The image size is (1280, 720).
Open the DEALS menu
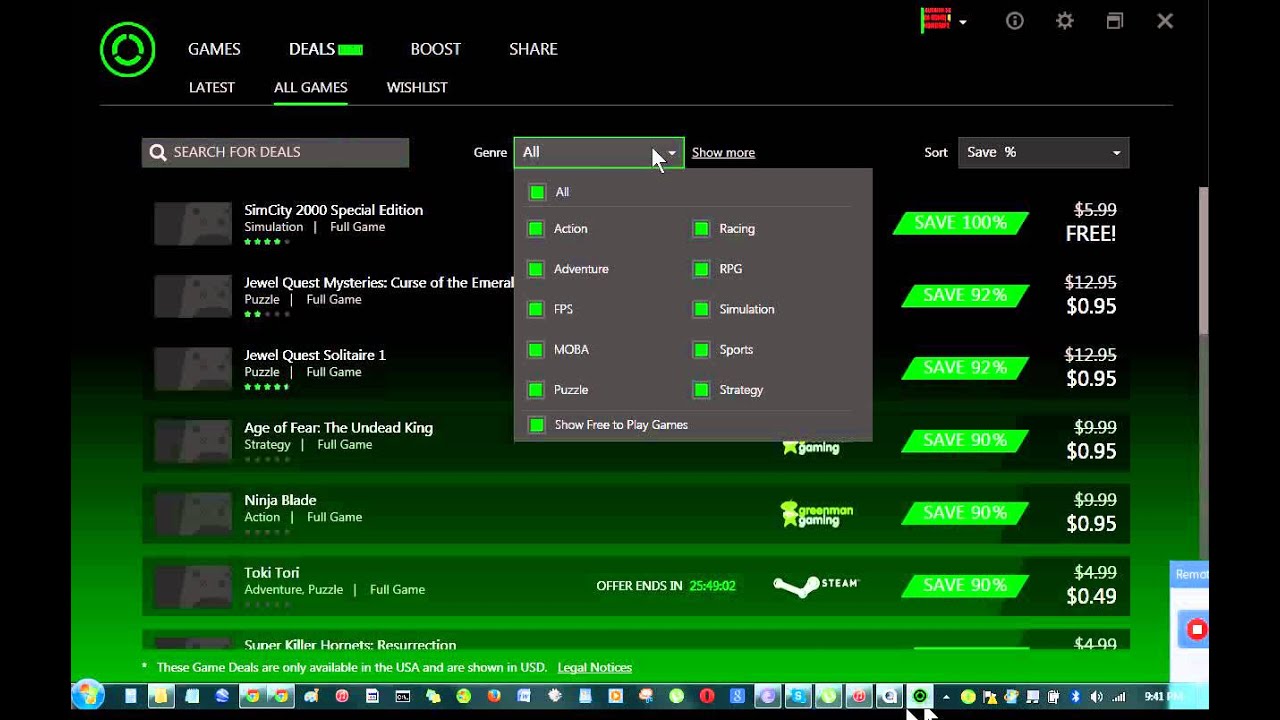(x=311, y=49)
